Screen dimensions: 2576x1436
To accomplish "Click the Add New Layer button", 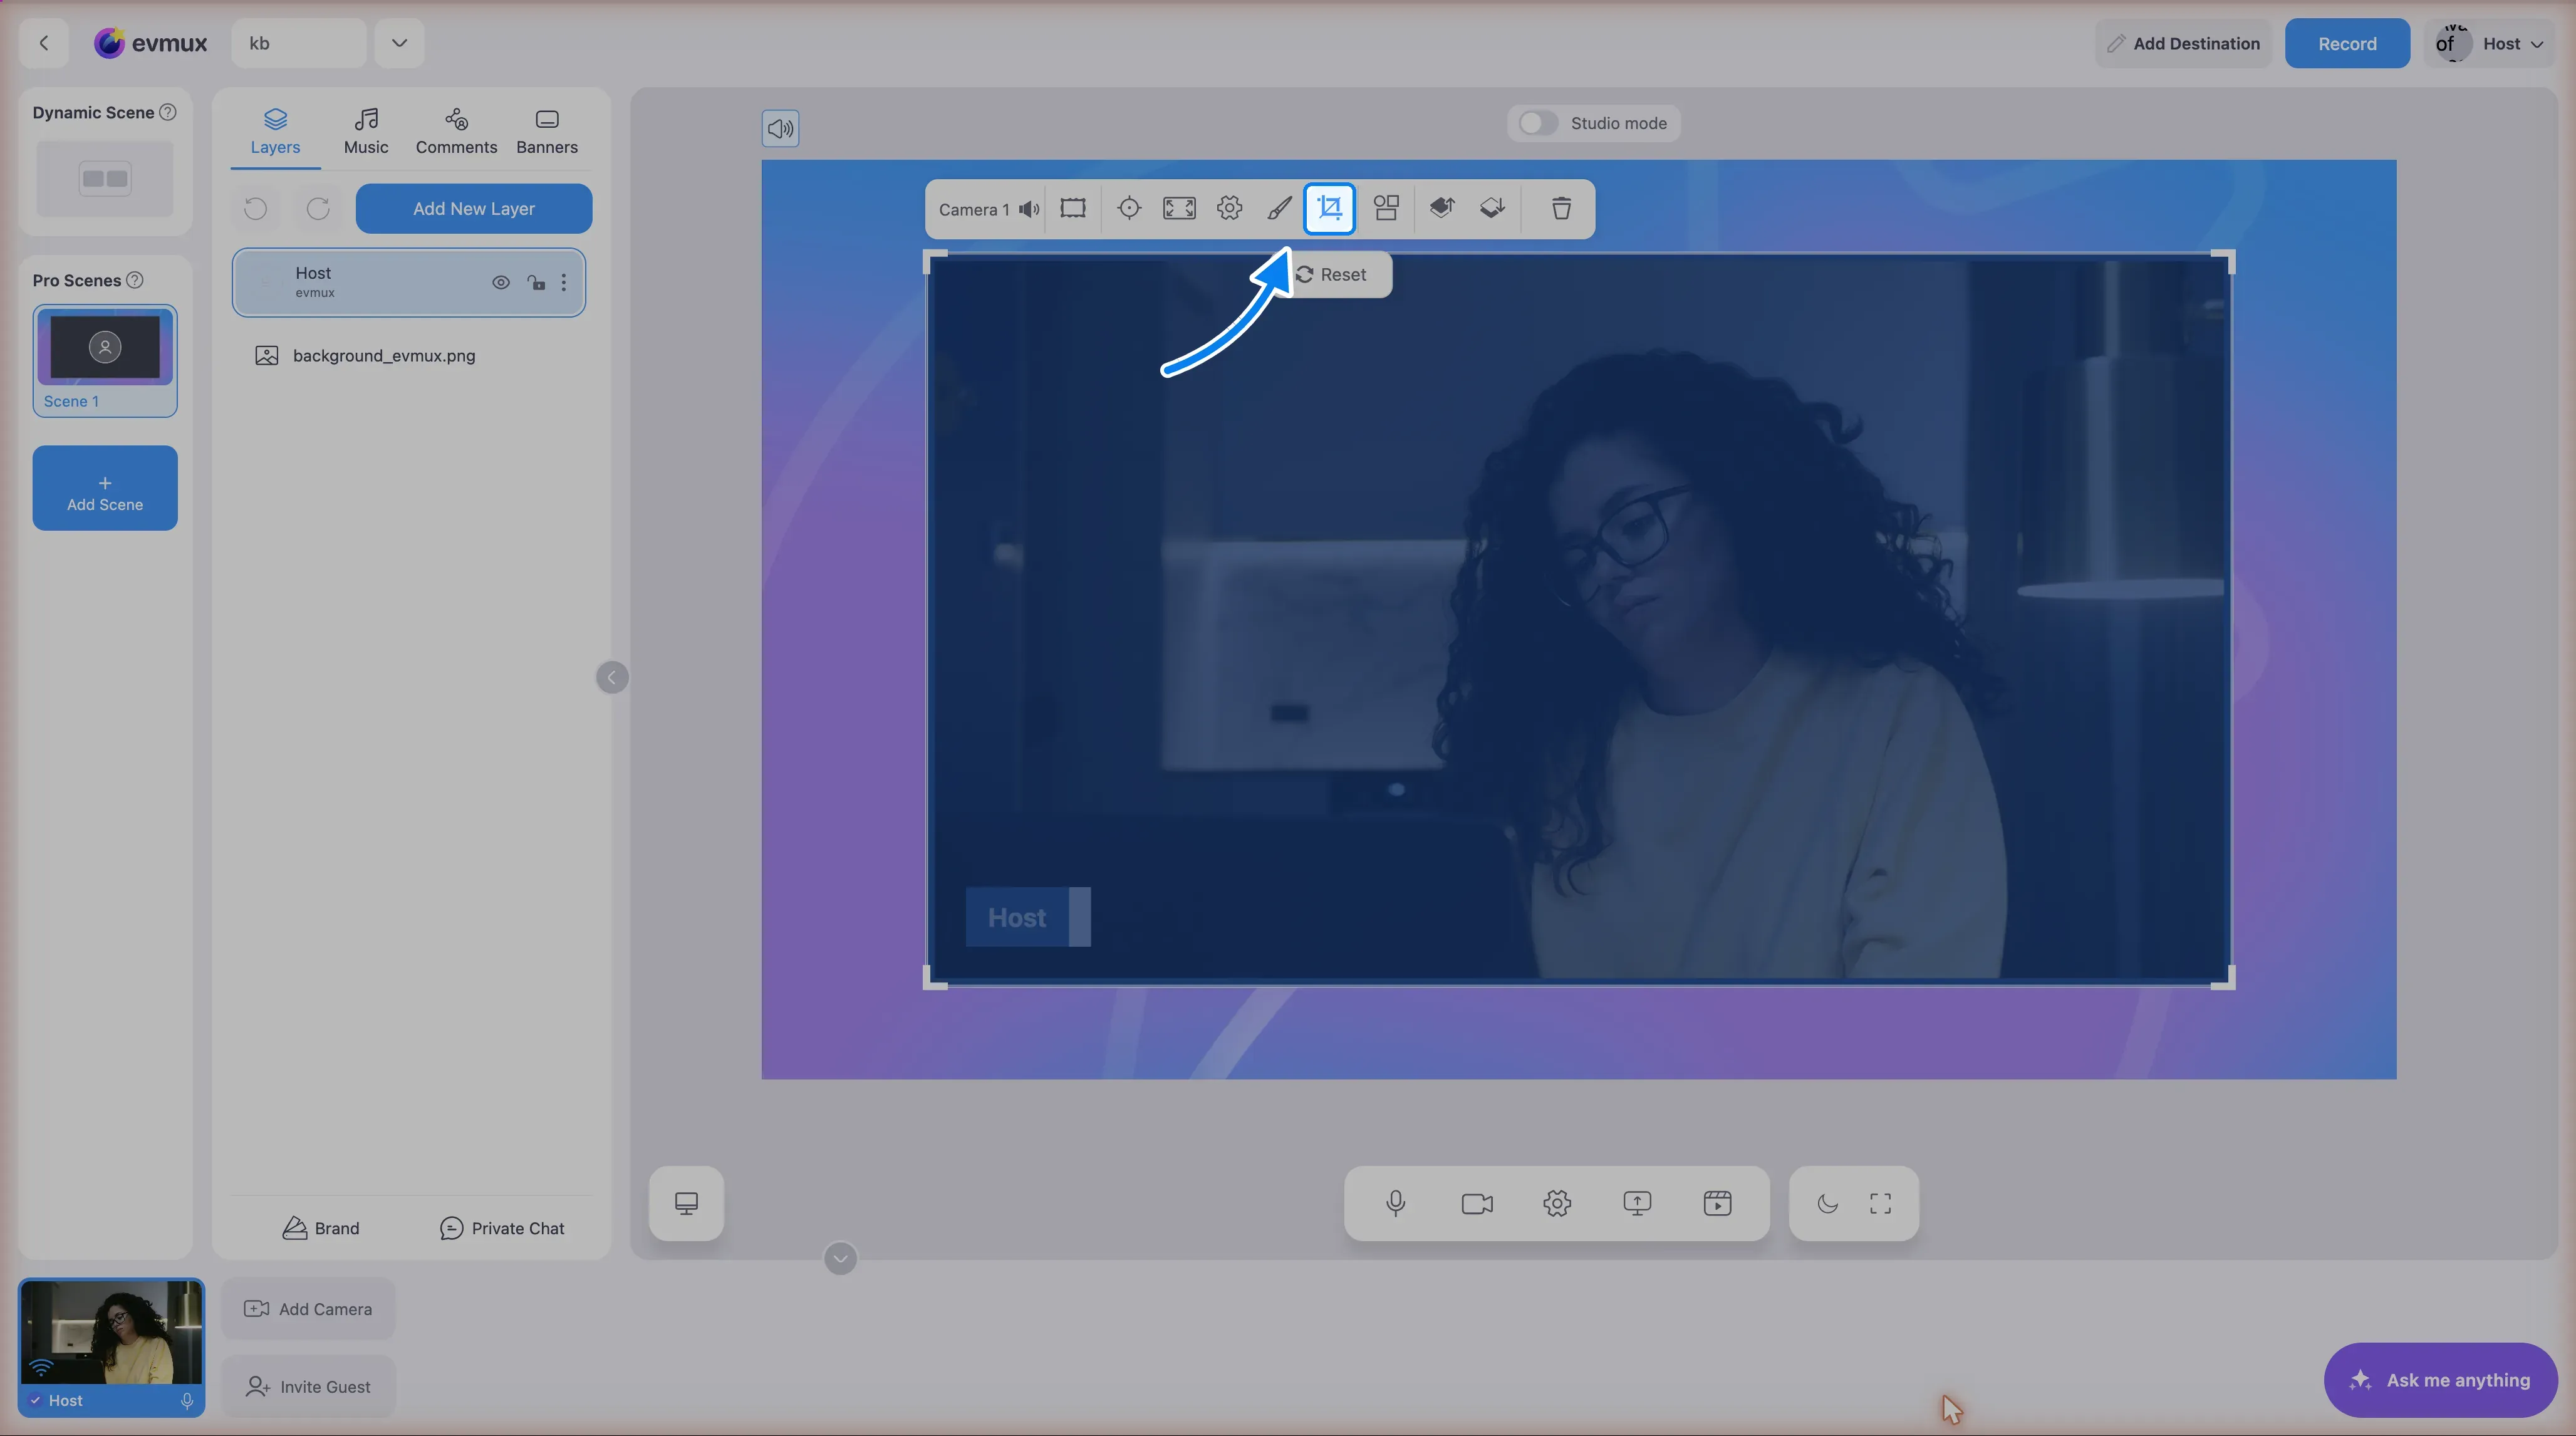I will (474, 208).
